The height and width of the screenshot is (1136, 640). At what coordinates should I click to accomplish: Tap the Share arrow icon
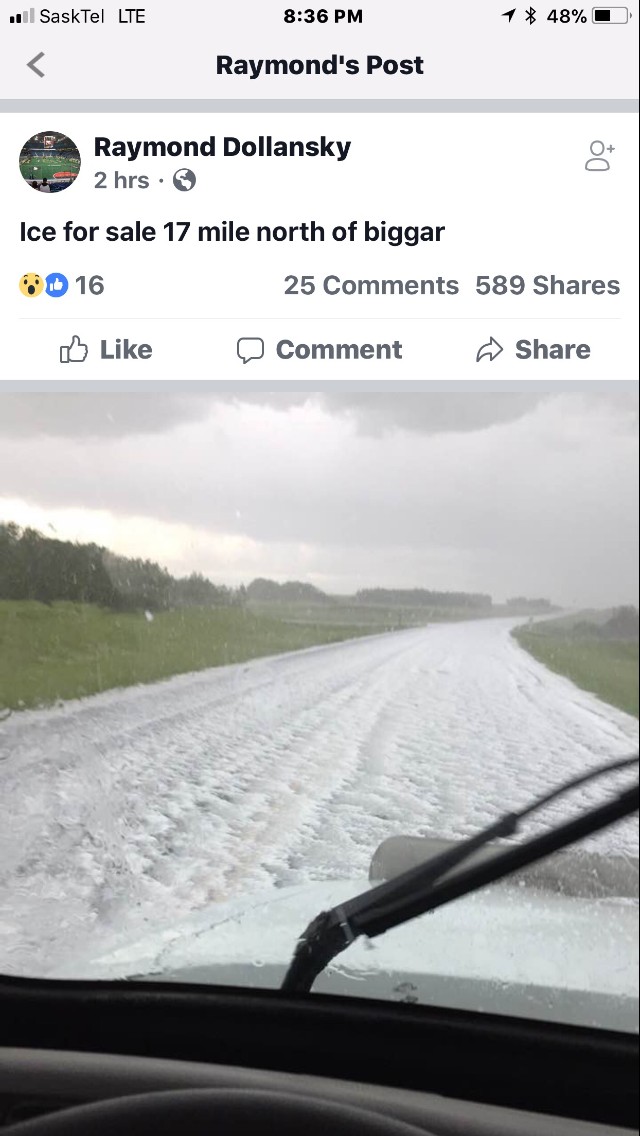(x=489, y=350)
